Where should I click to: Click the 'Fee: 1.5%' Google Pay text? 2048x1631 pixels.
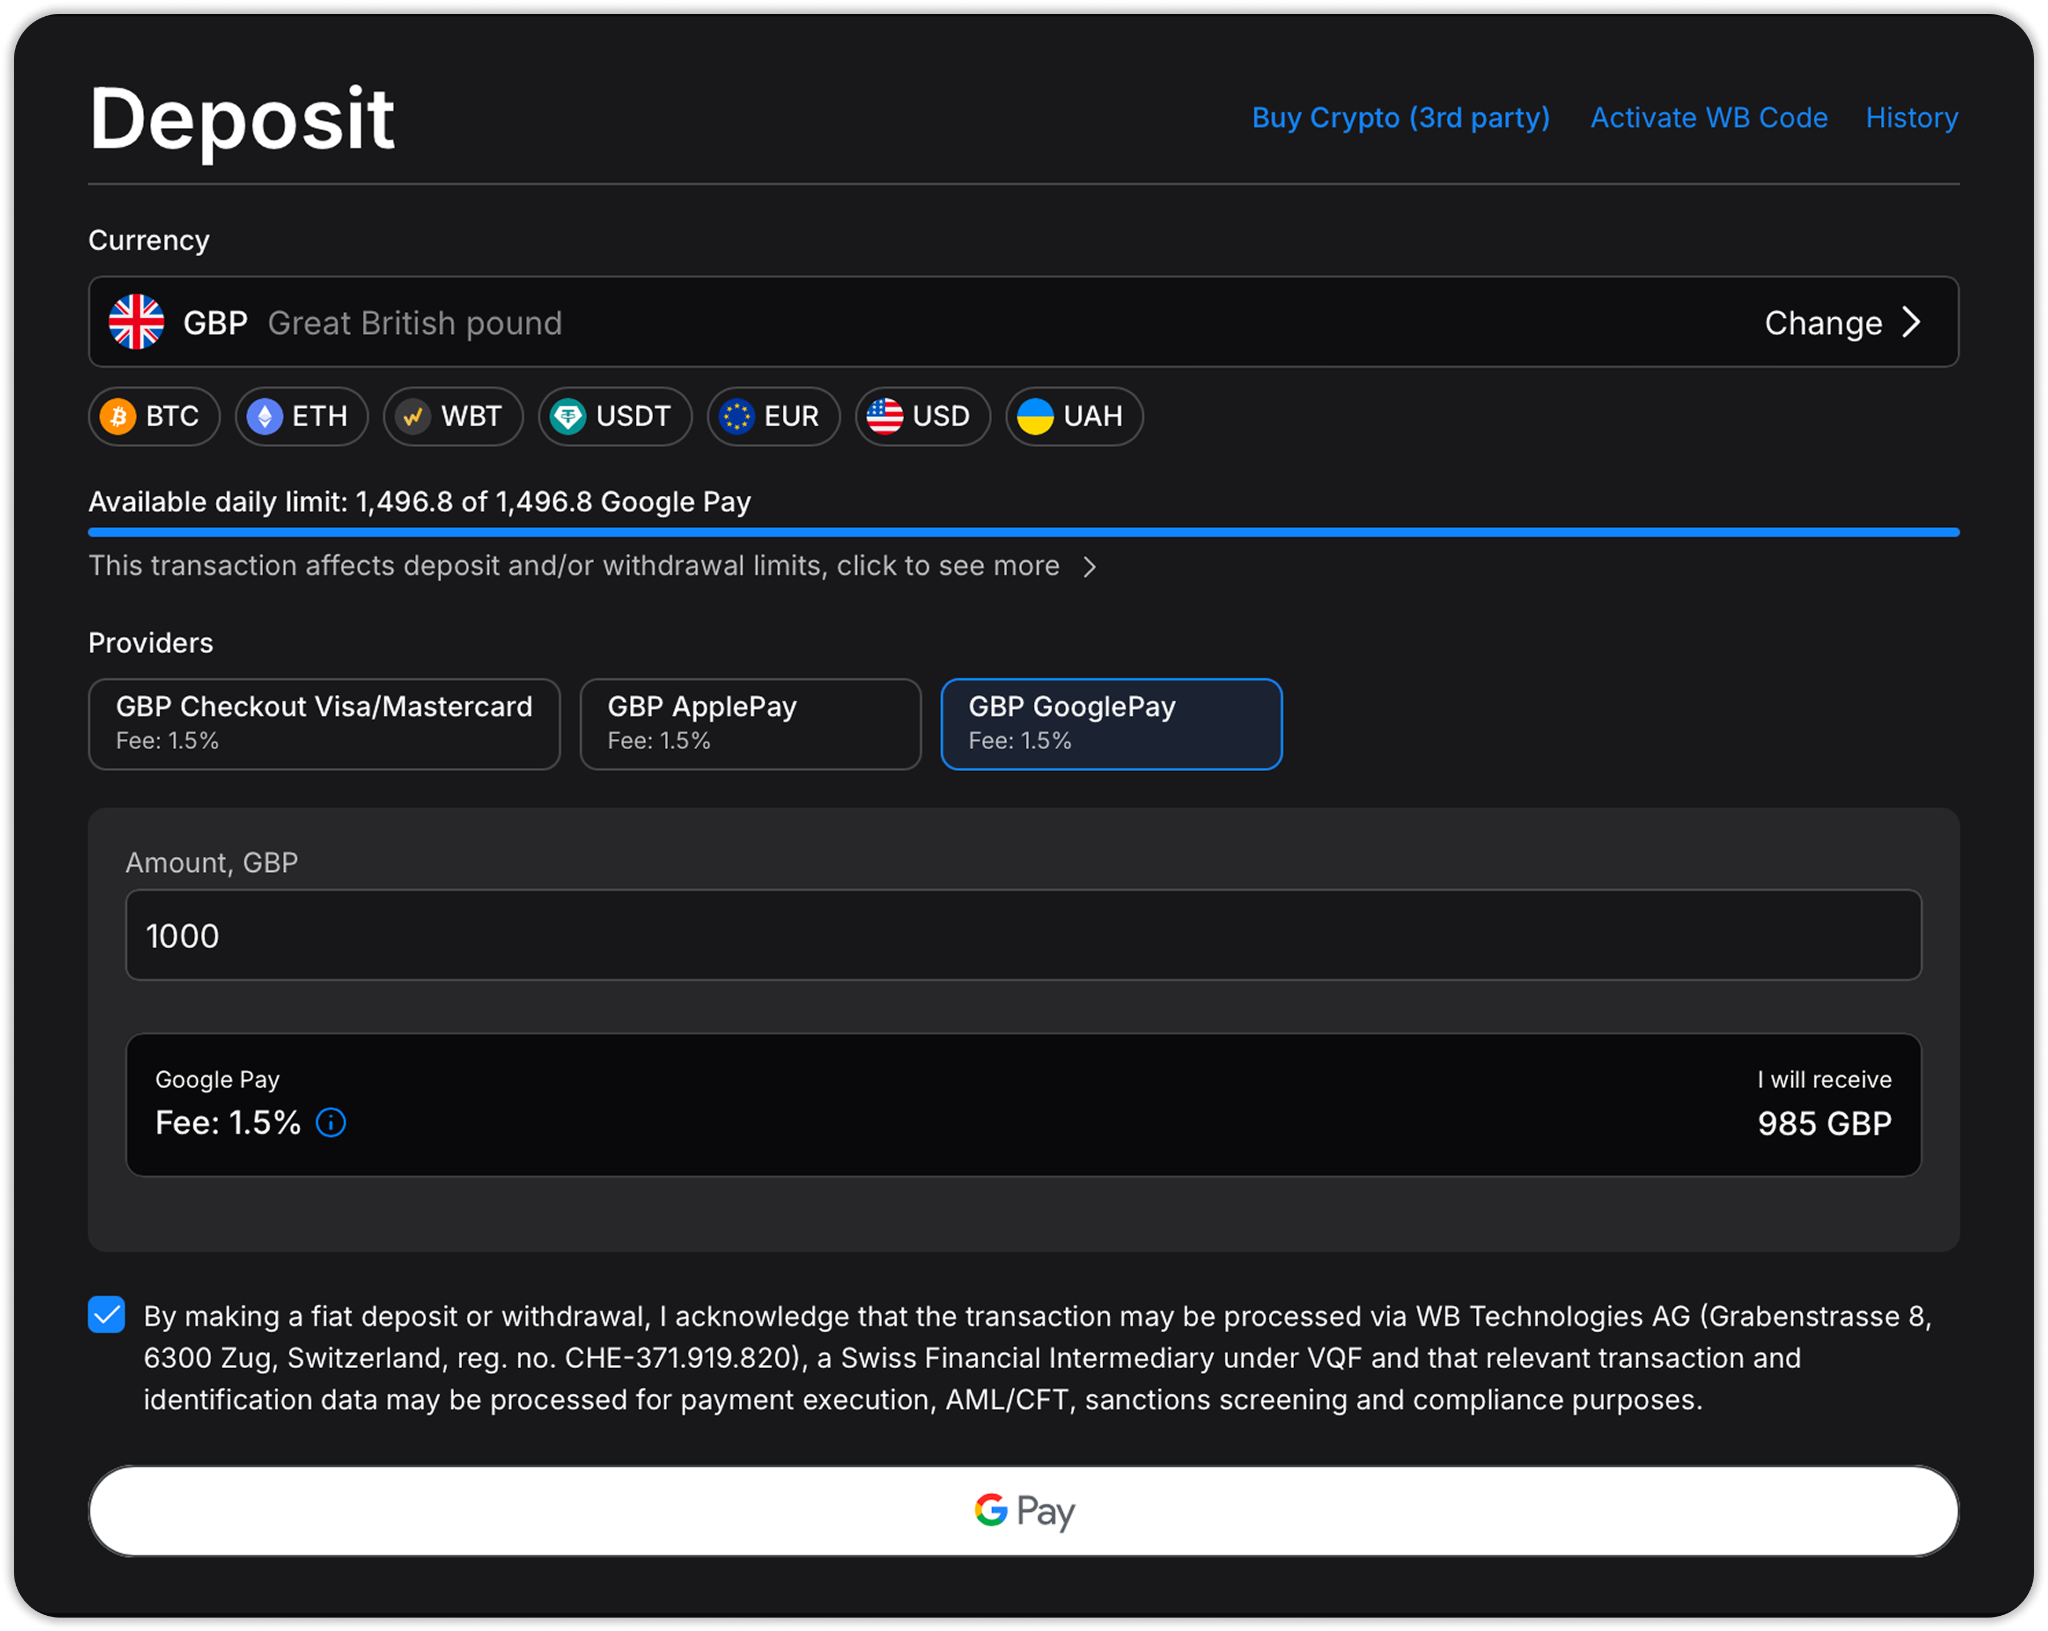(228, 1123)
